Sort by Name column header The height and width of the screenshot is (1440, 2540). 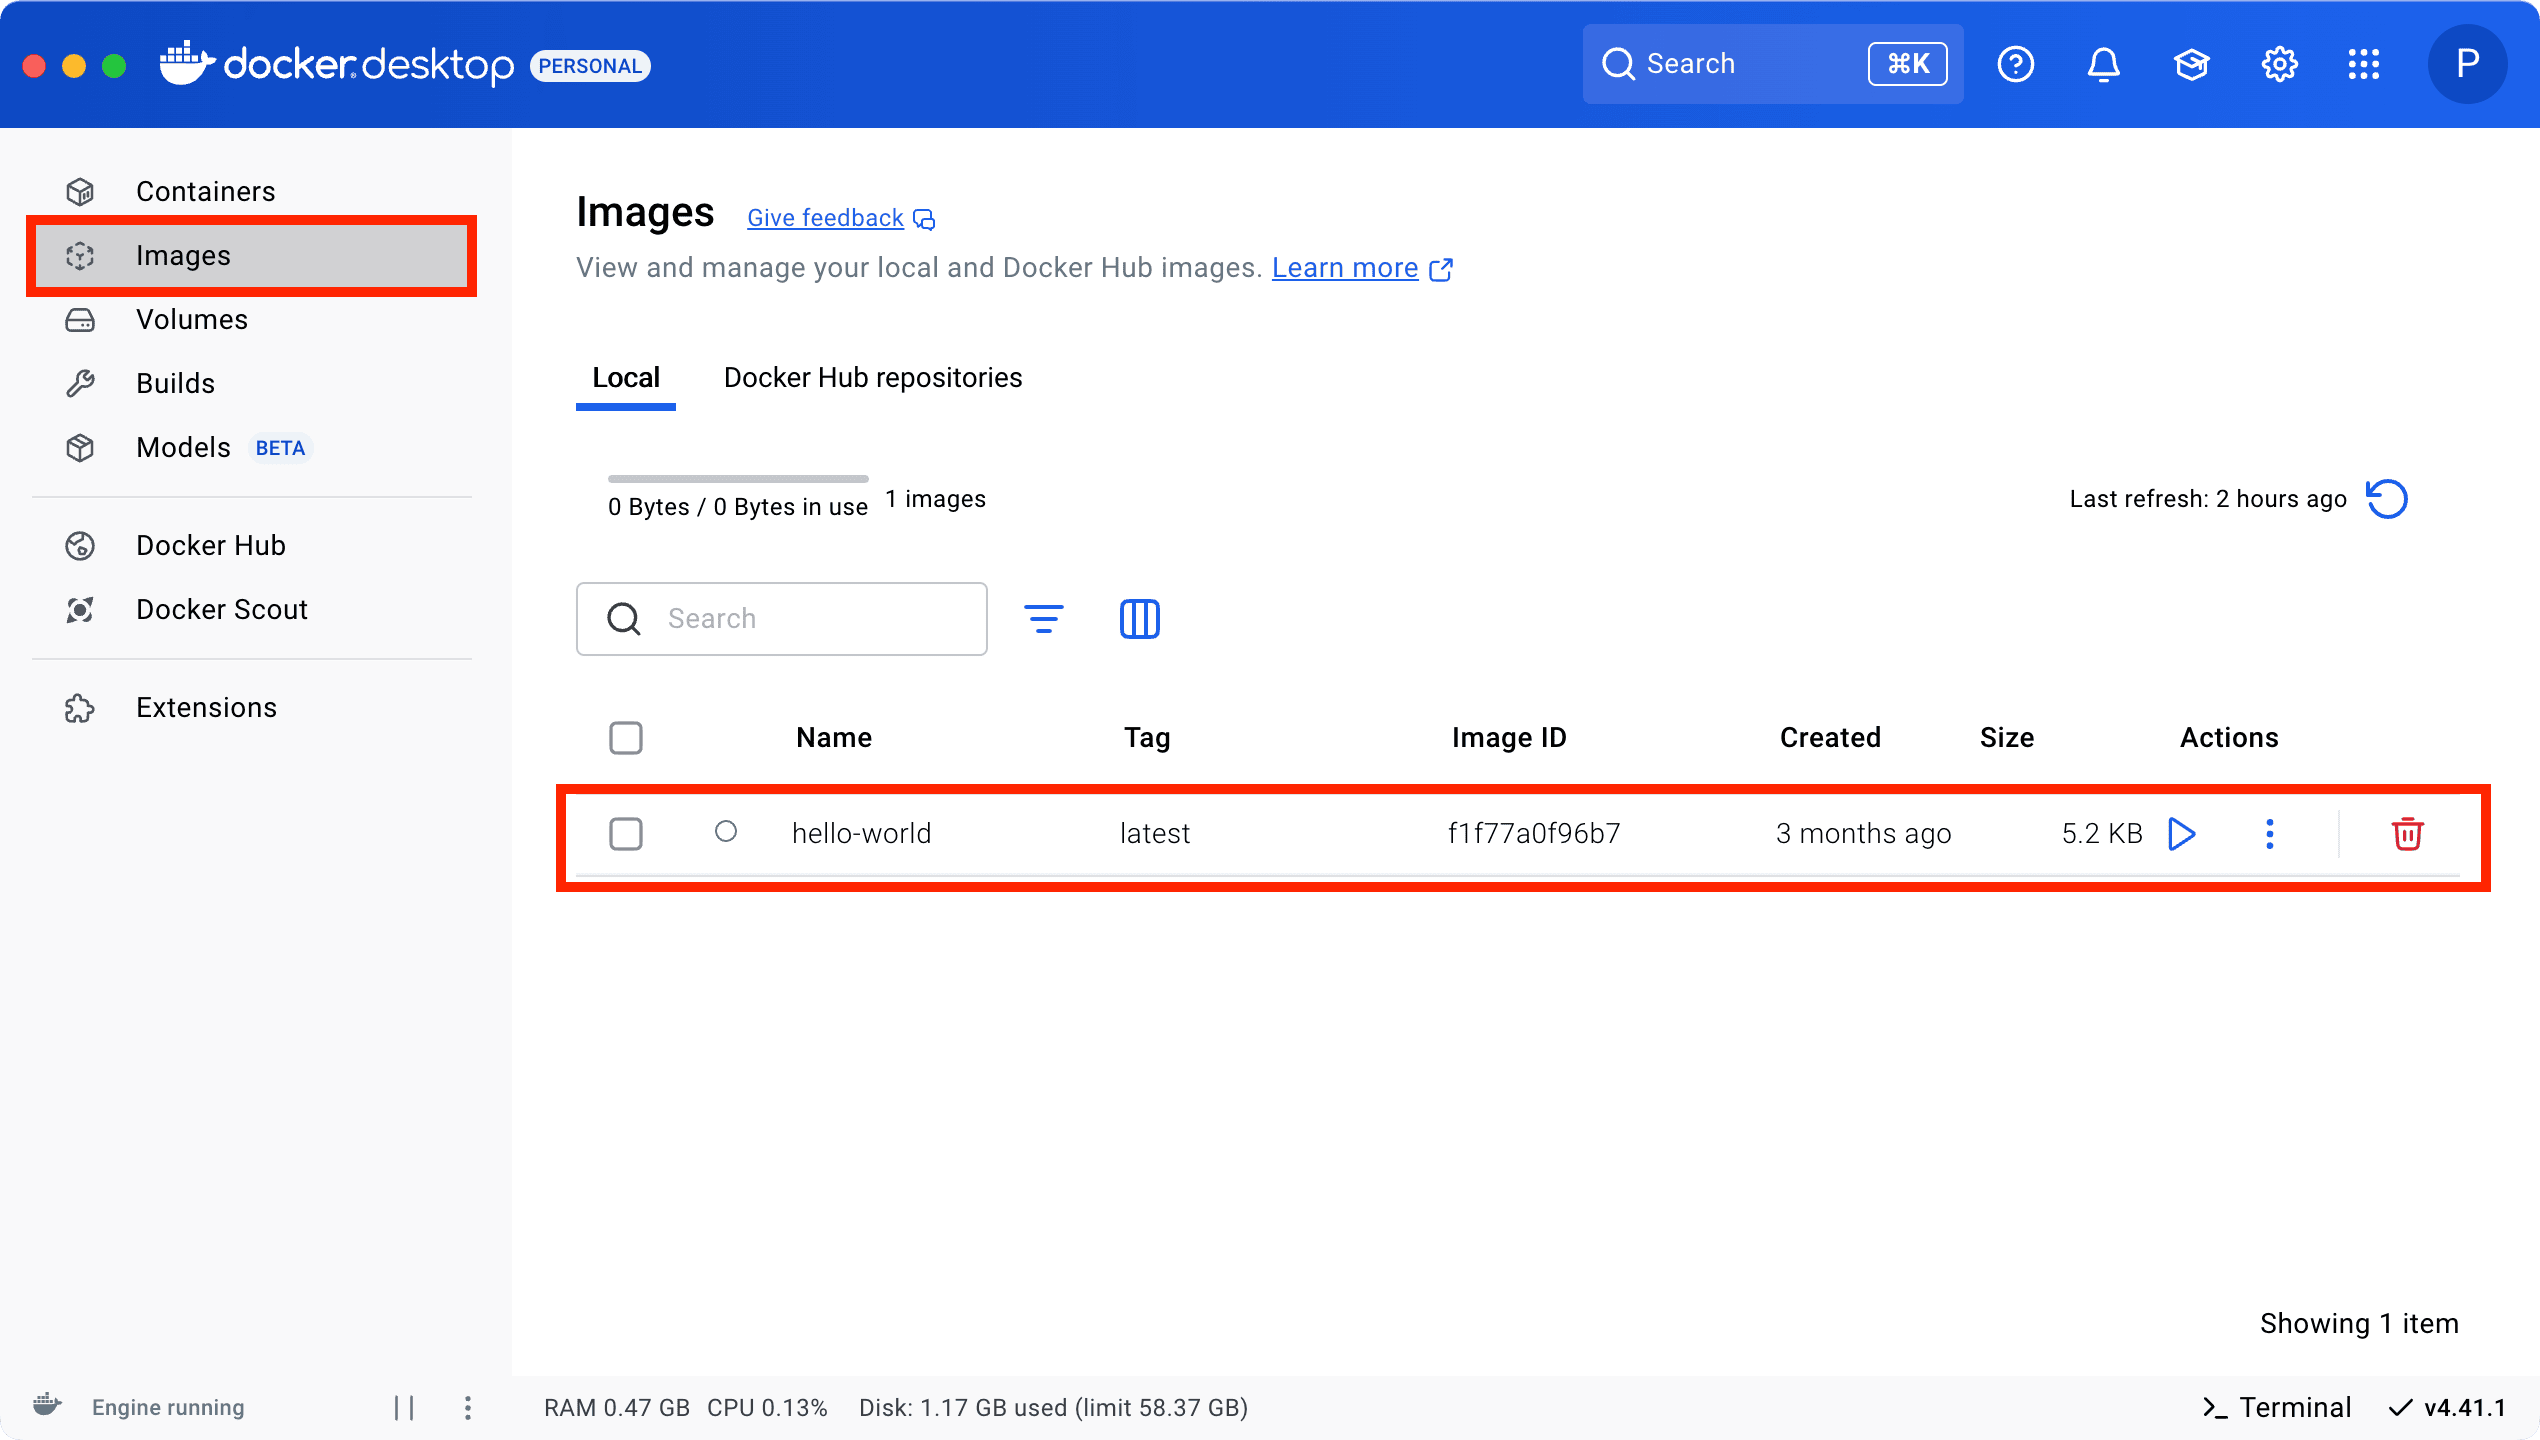[x=834, y=738]
